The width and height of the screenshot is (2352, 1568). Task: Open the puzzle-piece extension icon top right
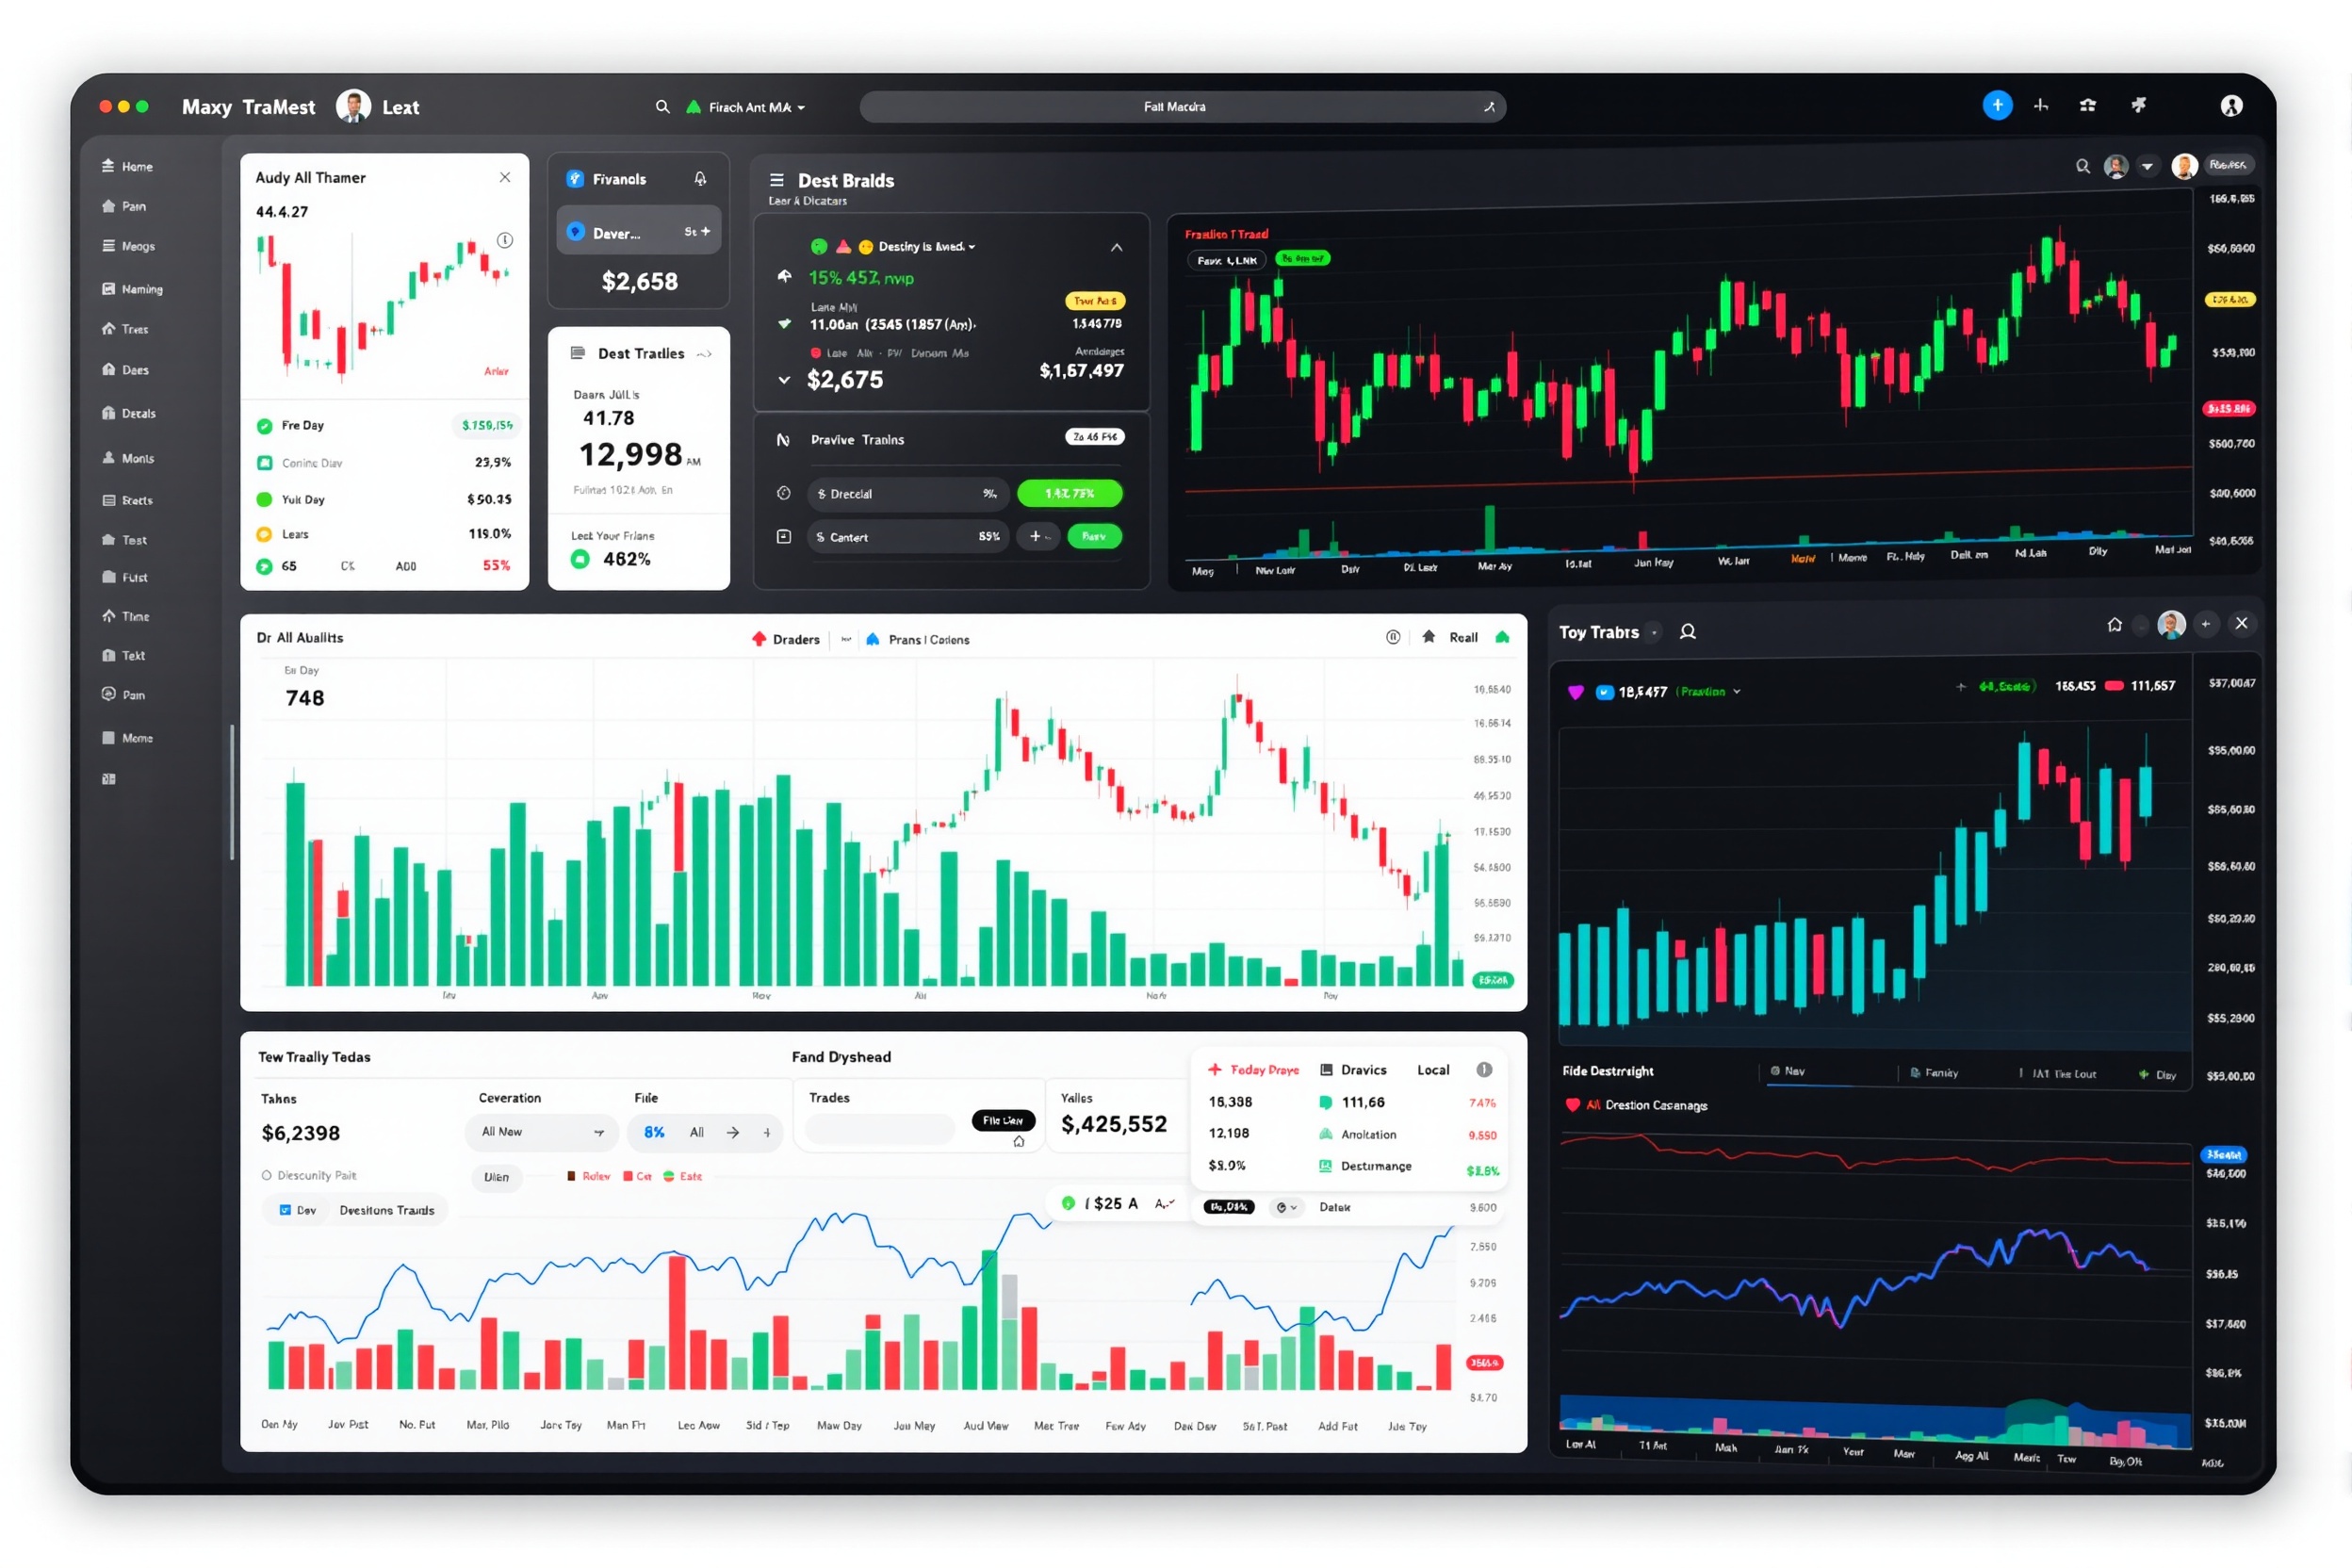pyautogui.click(x=2140, y=105)
